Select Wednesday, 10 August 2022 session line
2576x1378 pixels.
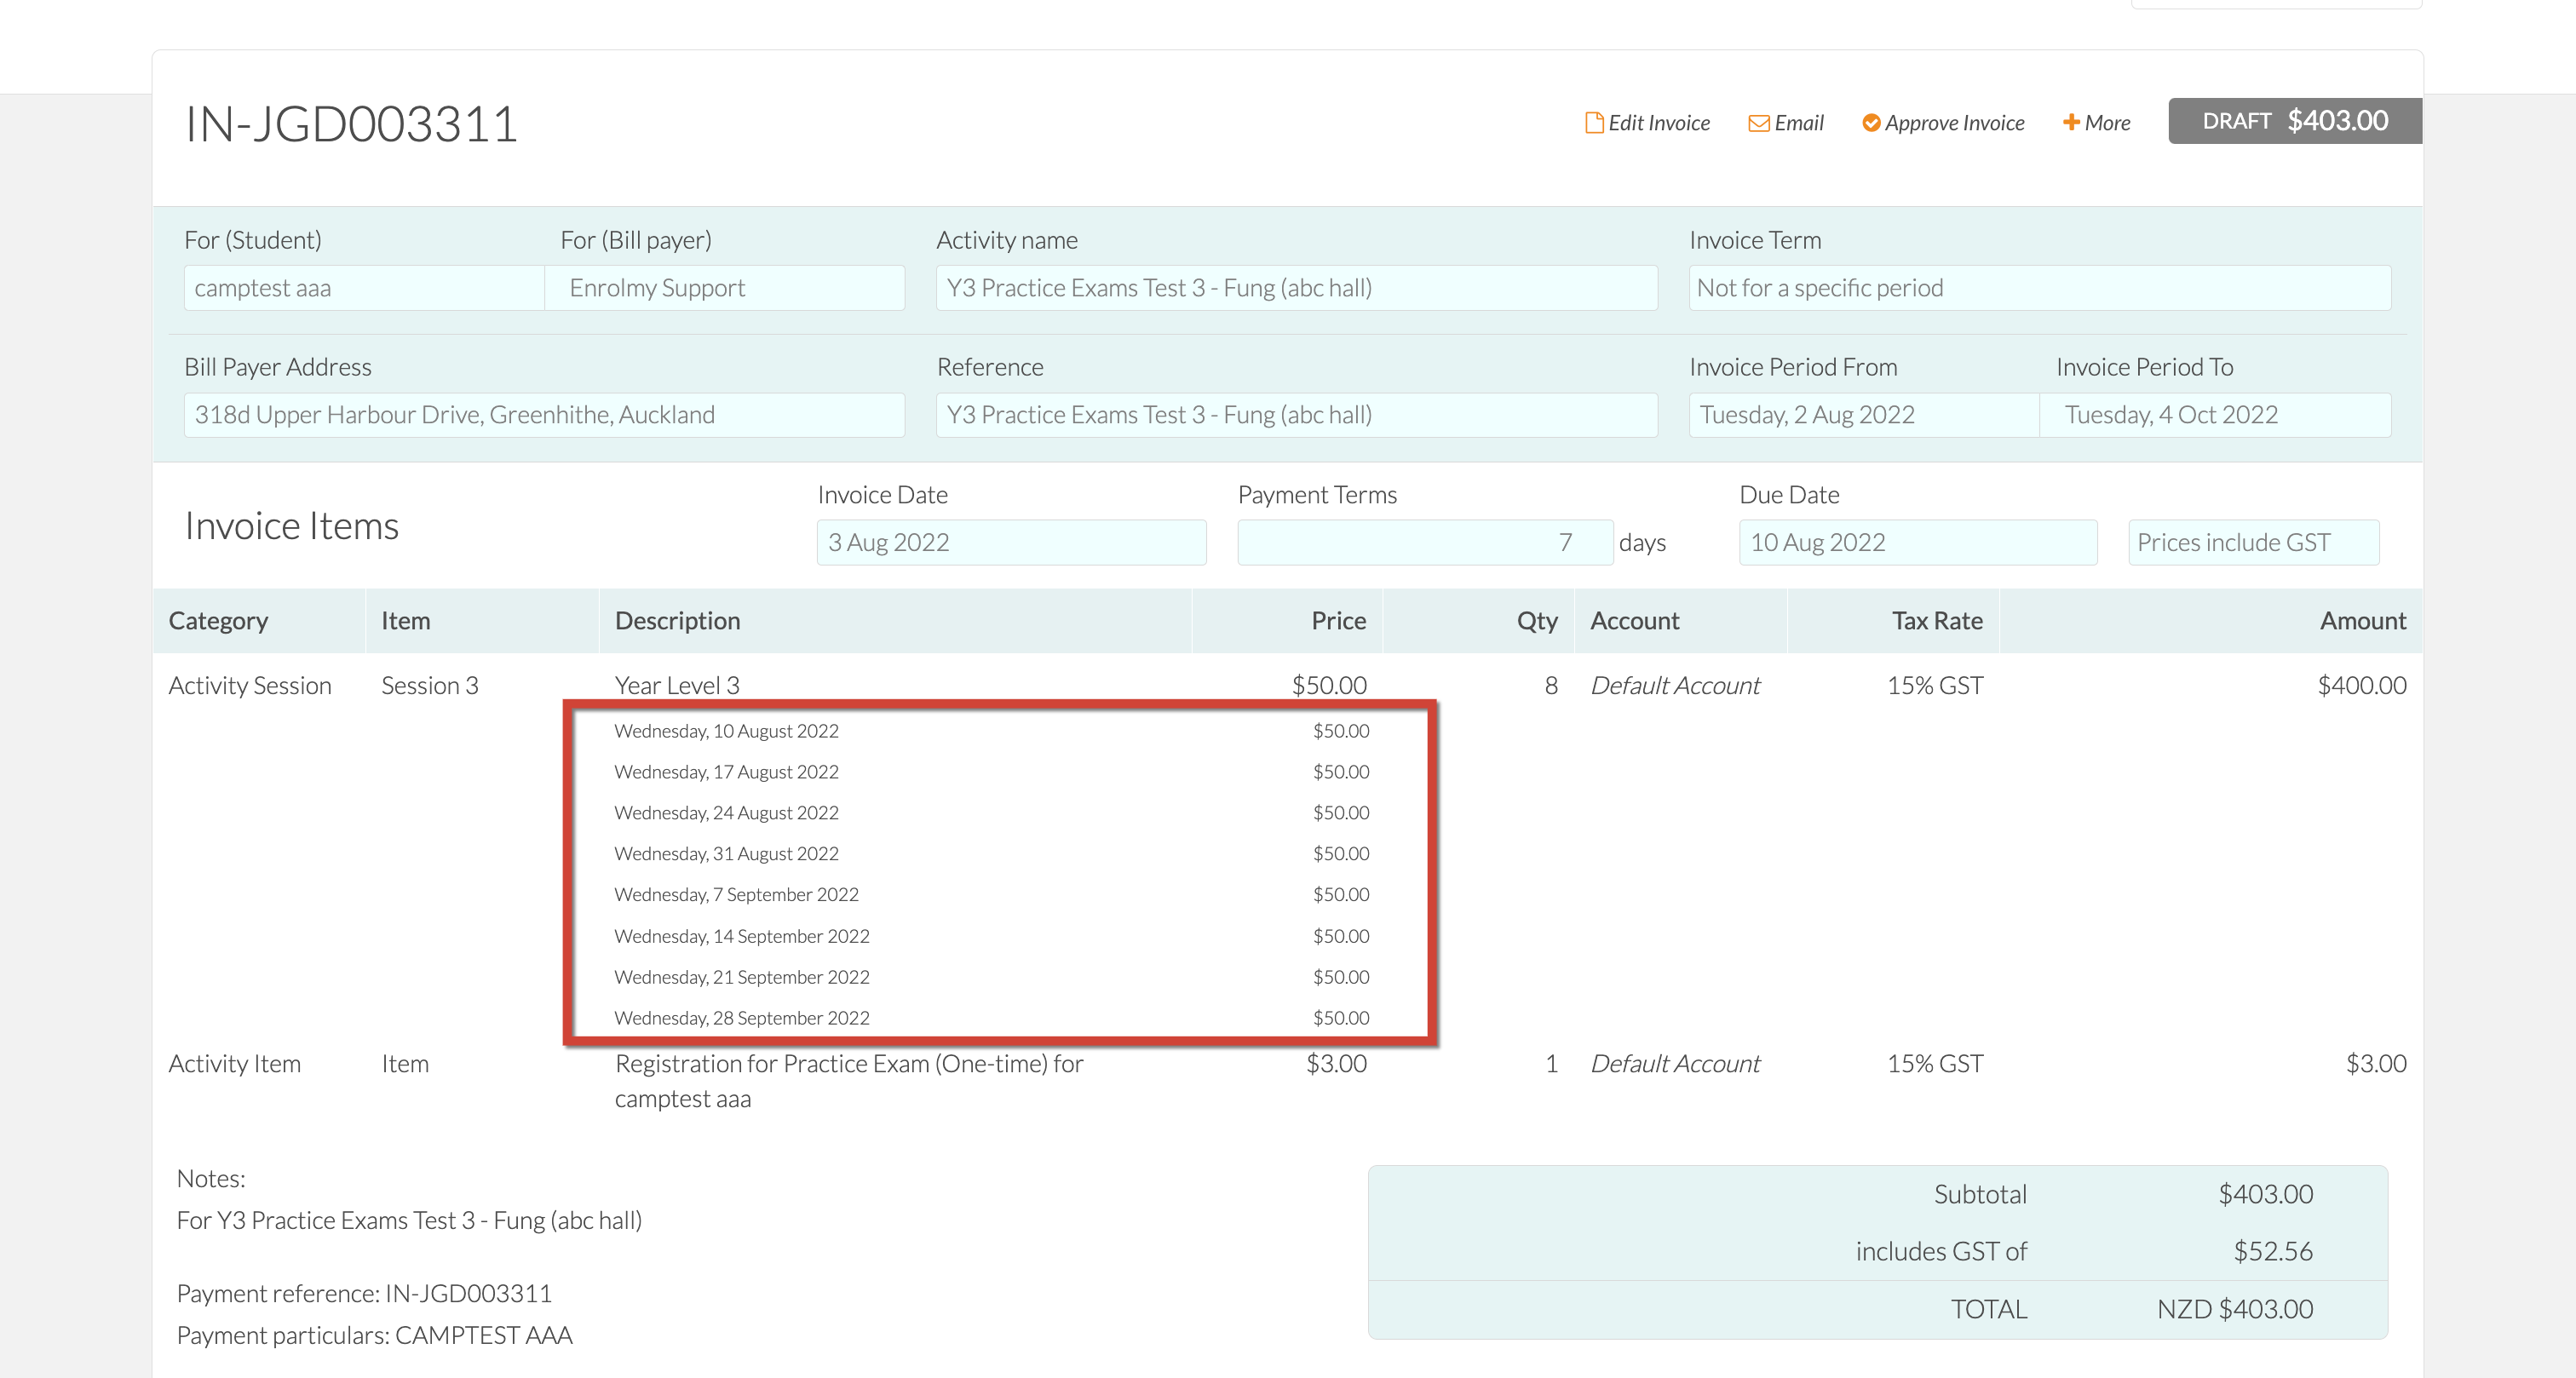[x=726, y=731]
